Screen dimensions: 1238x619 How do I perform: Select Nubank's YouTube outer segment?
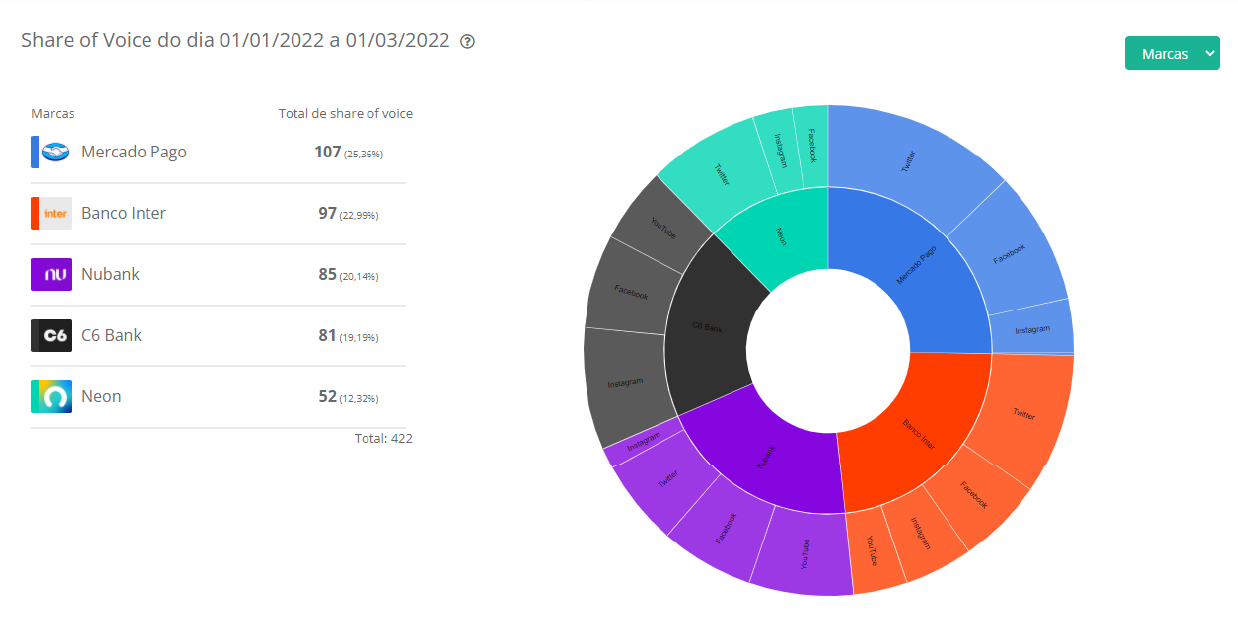[805, 555]
